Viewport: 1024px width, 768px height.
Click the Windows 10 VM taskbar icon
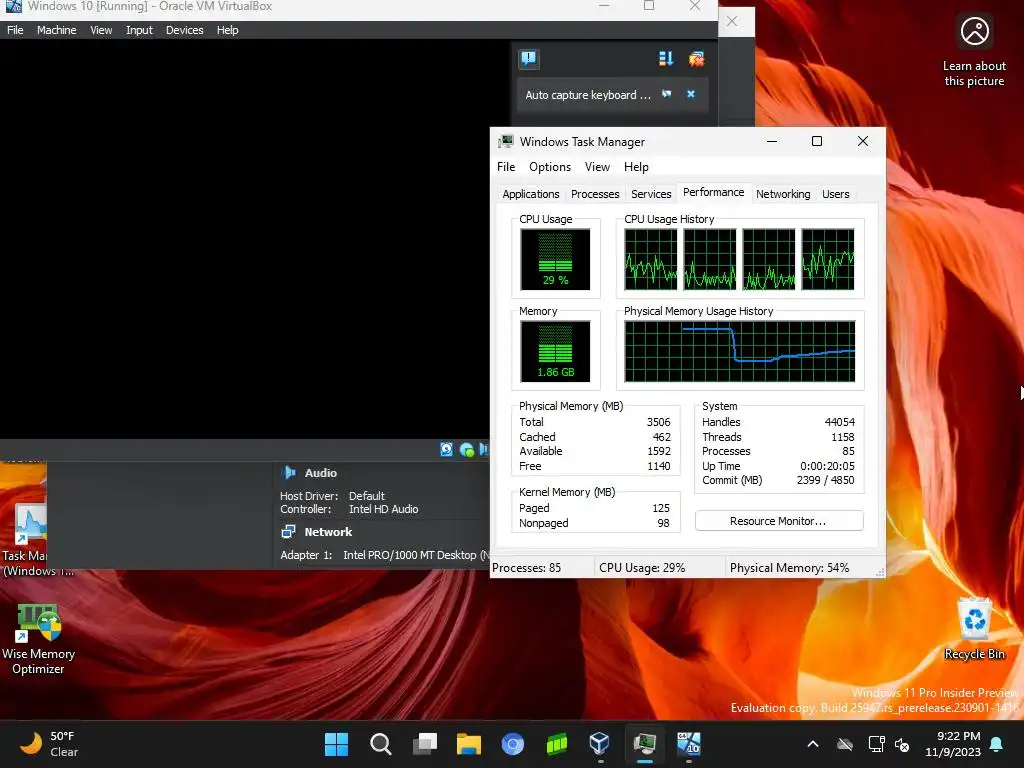[x=688, y=744]
